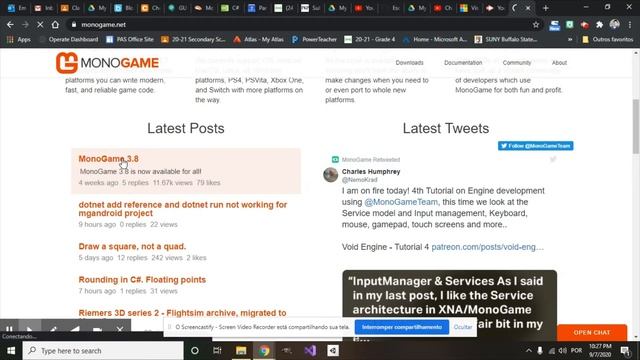Screen dimensions: 640x360
Task: Click the page vertical scrollbar thumb
Action: (636, 127)
